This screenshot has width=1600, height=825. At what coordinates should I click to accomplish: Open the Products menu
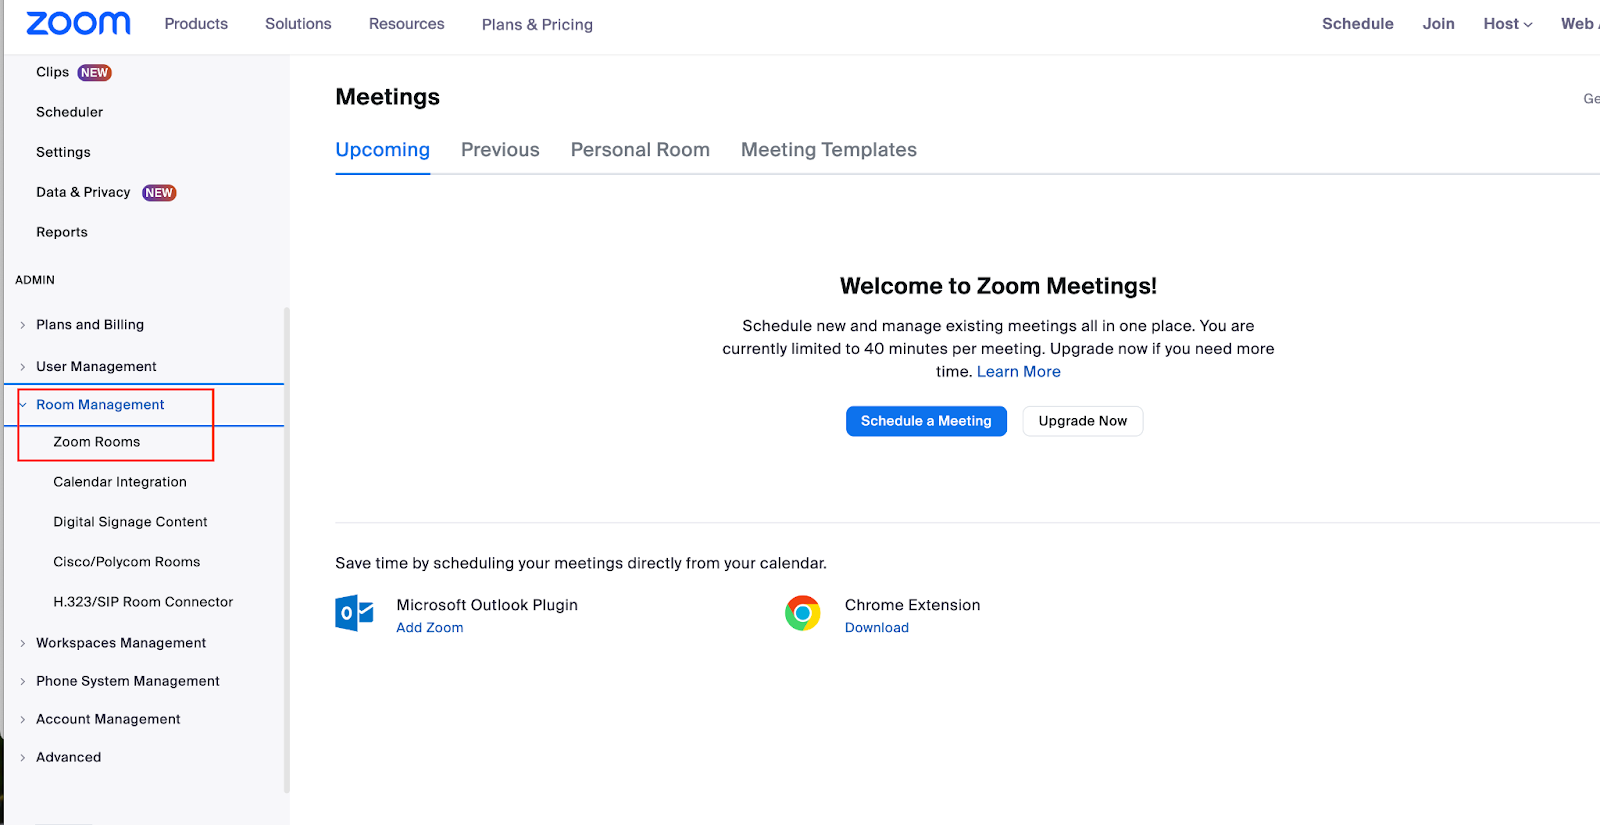(196, 24)
